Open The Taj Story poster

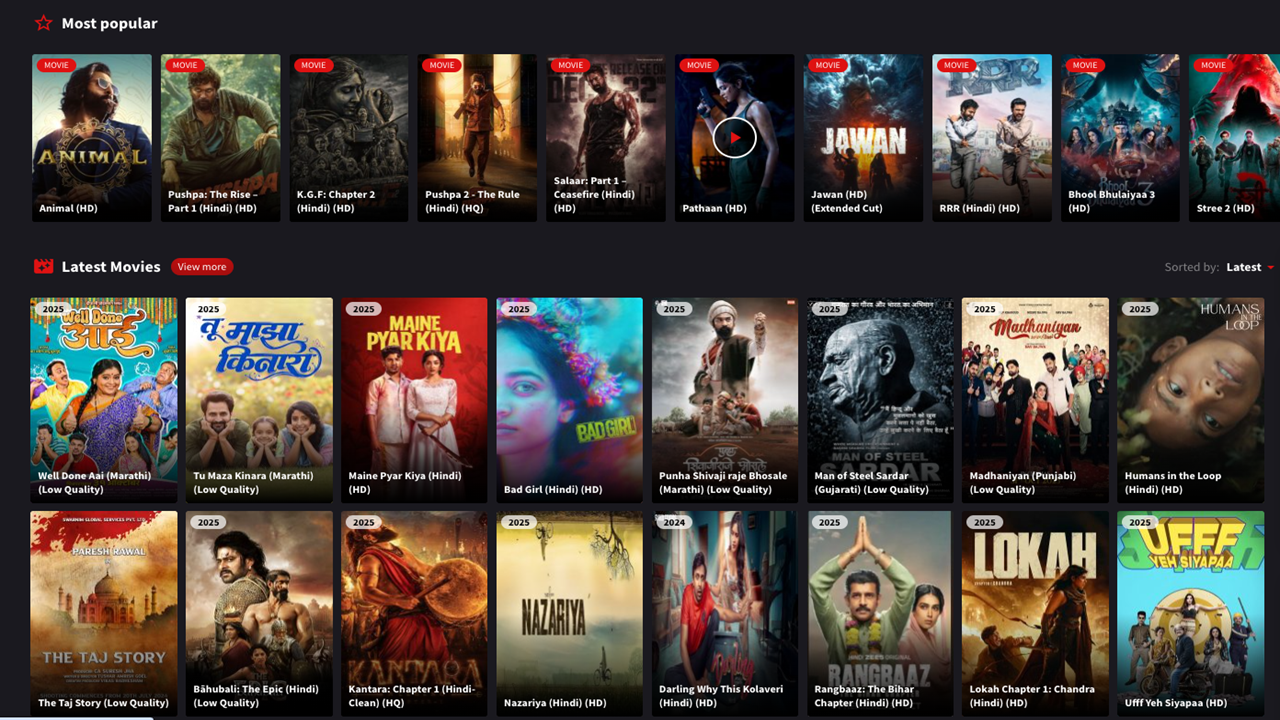(104, 614)
